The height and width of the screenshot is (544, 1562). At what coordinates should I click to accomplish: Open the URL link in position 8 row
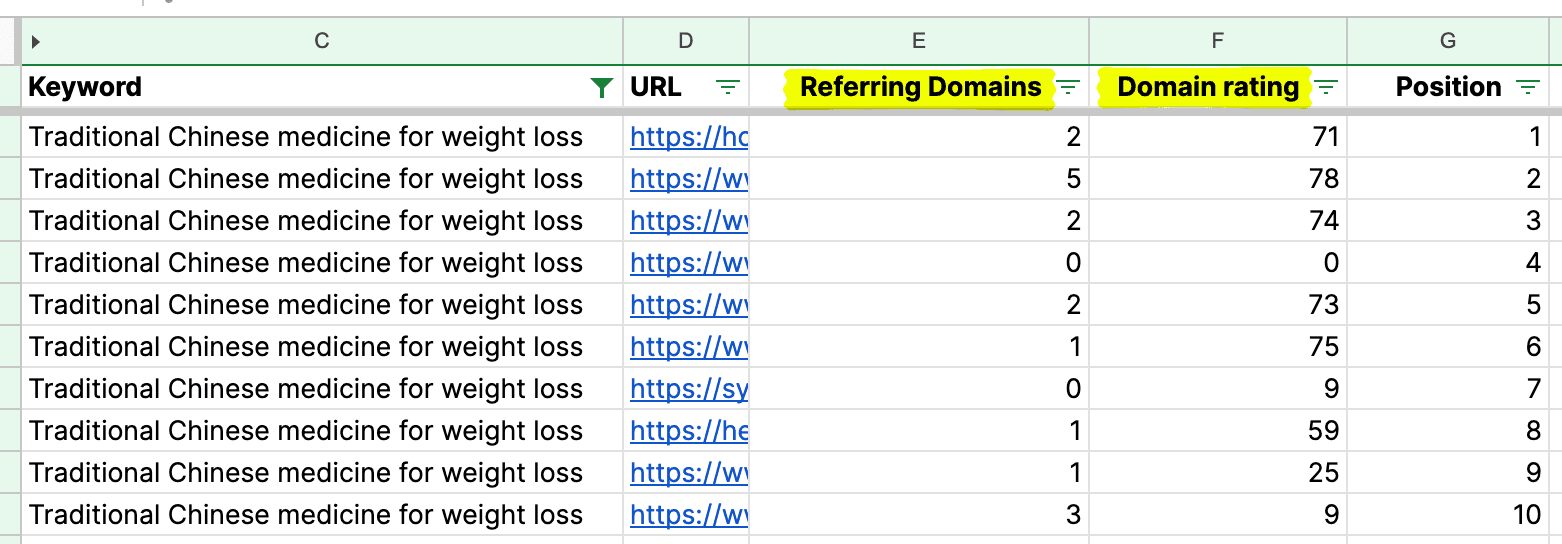click(689, 431)
